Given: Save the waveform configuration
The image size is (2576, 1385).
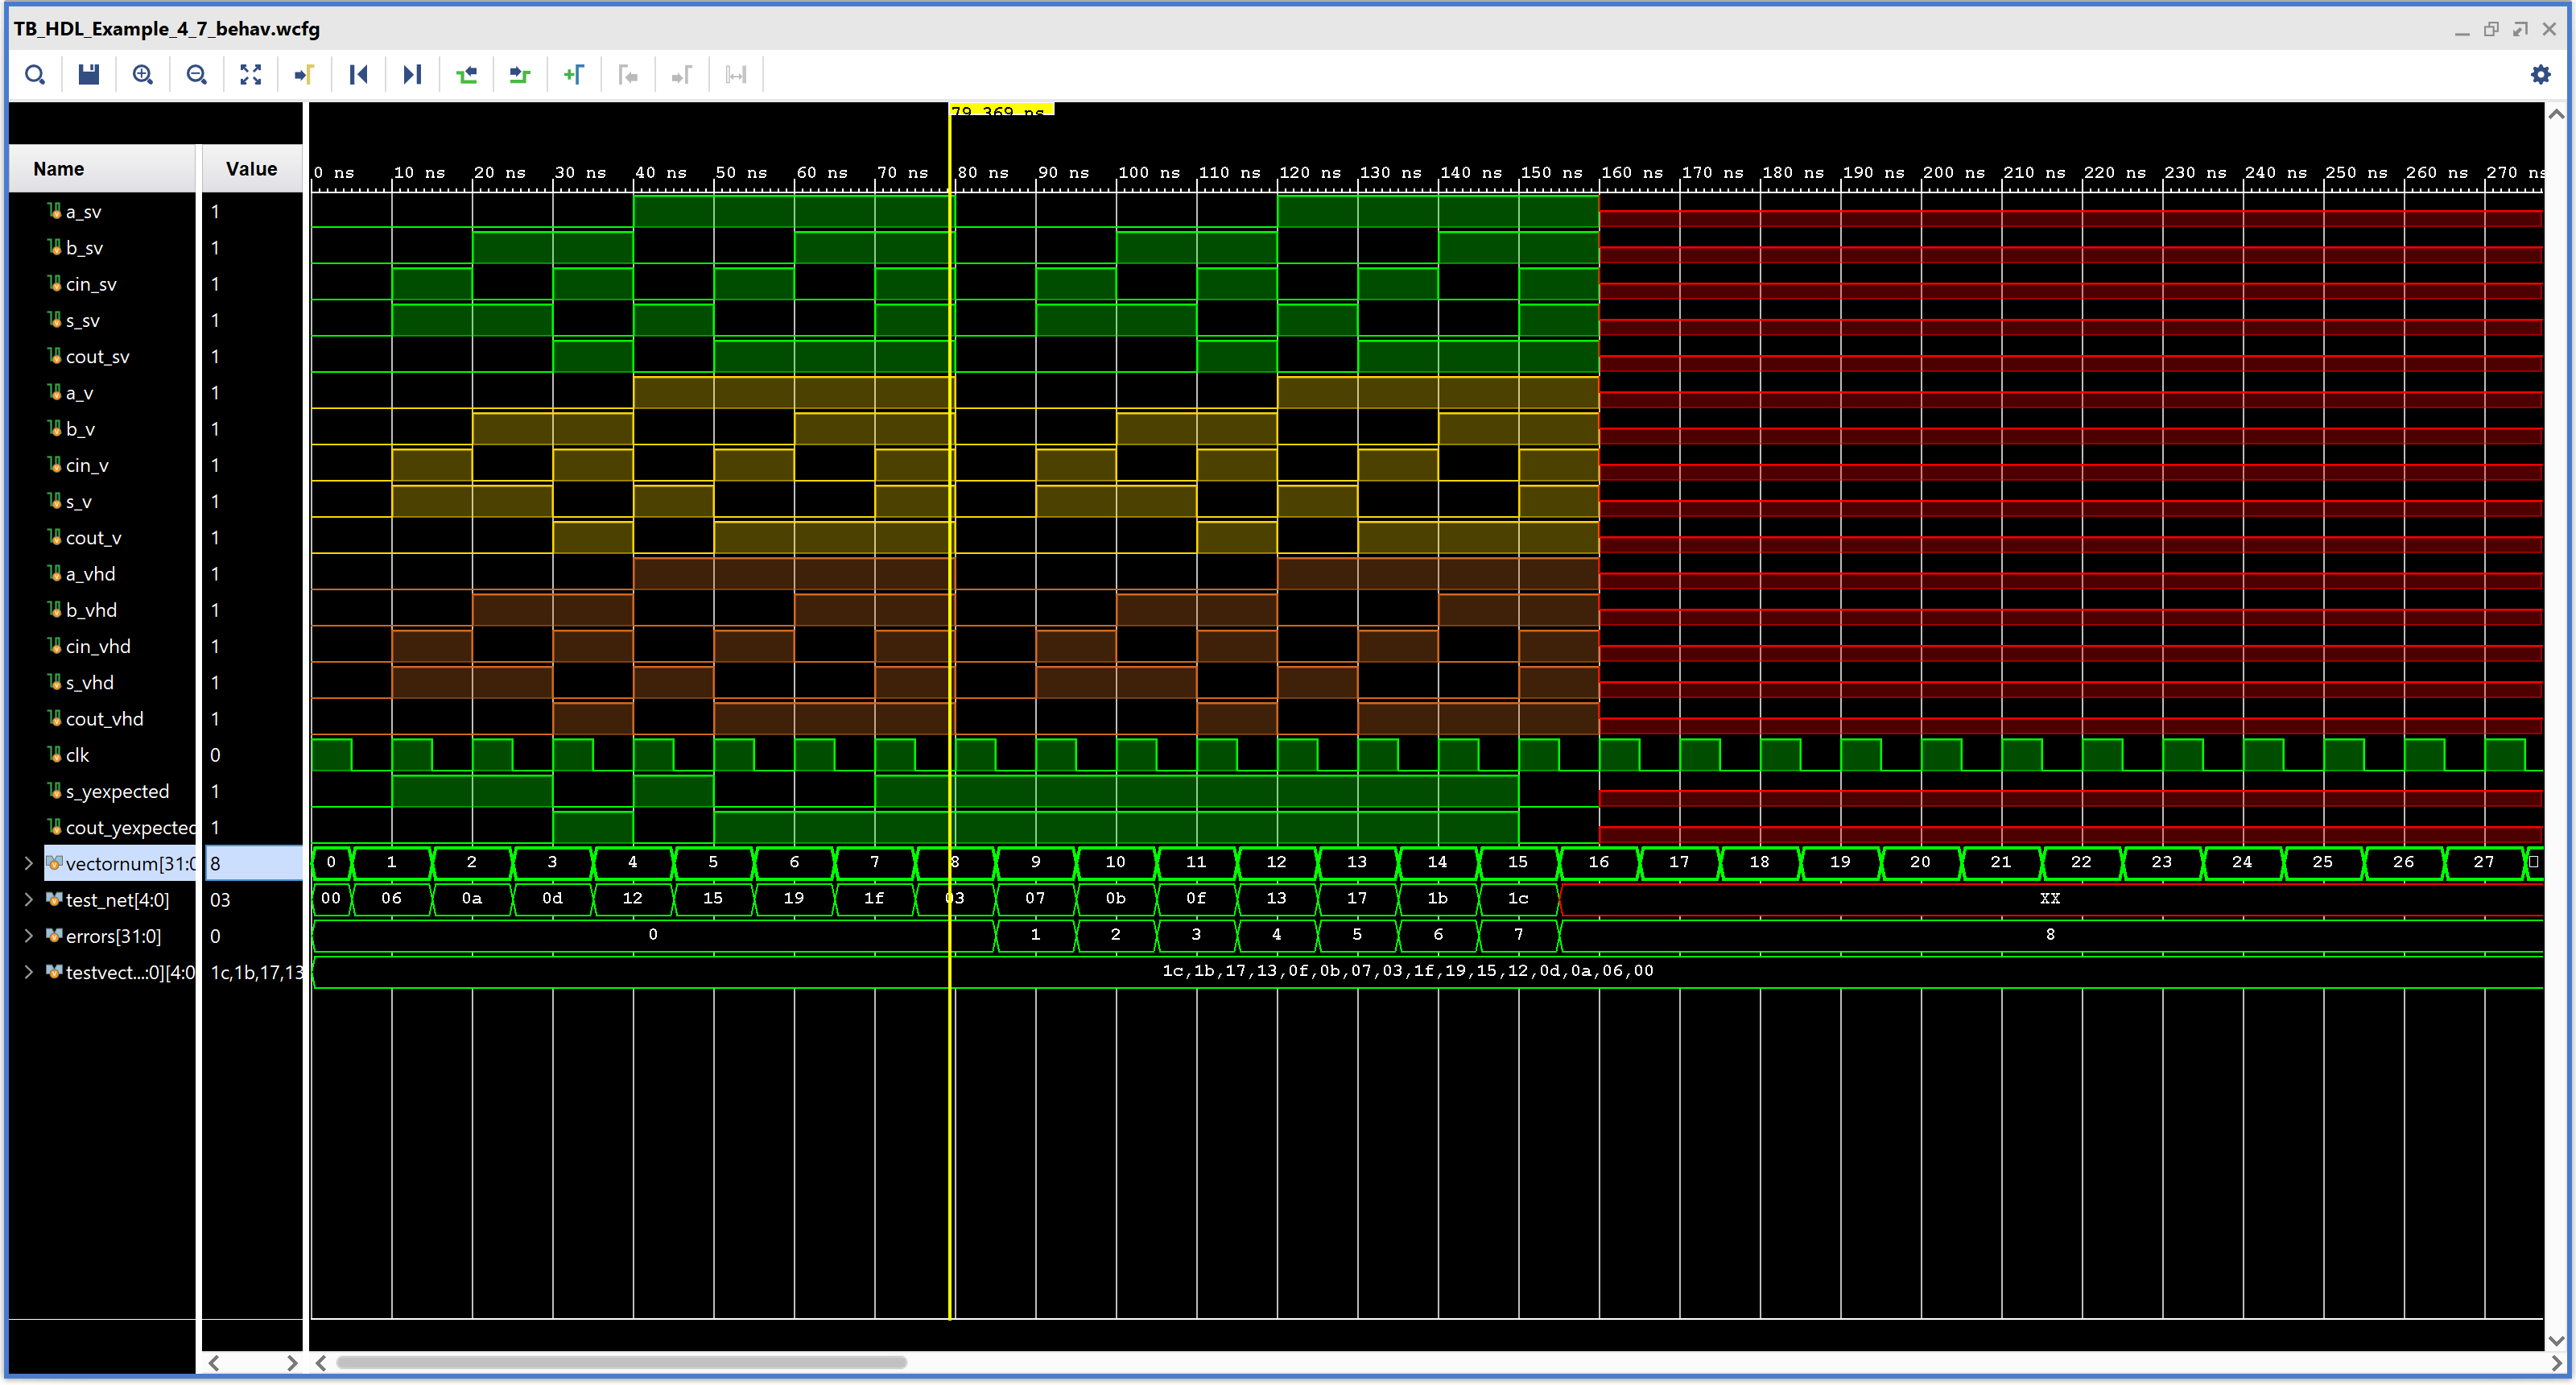Looking at the screenshot, I should pyautogui.click(x=89, y=75).
